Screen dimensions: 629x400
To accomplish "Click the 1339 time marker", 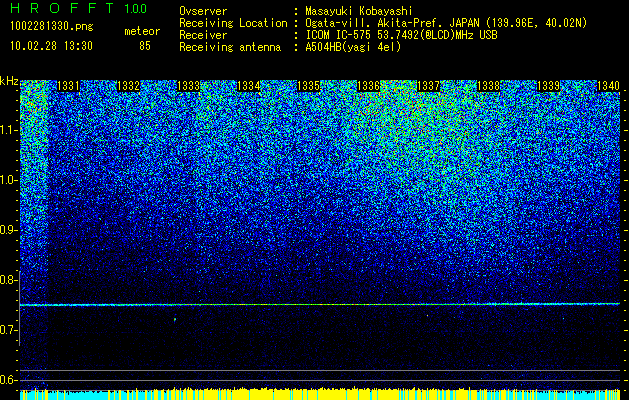I will pos(548,86).
